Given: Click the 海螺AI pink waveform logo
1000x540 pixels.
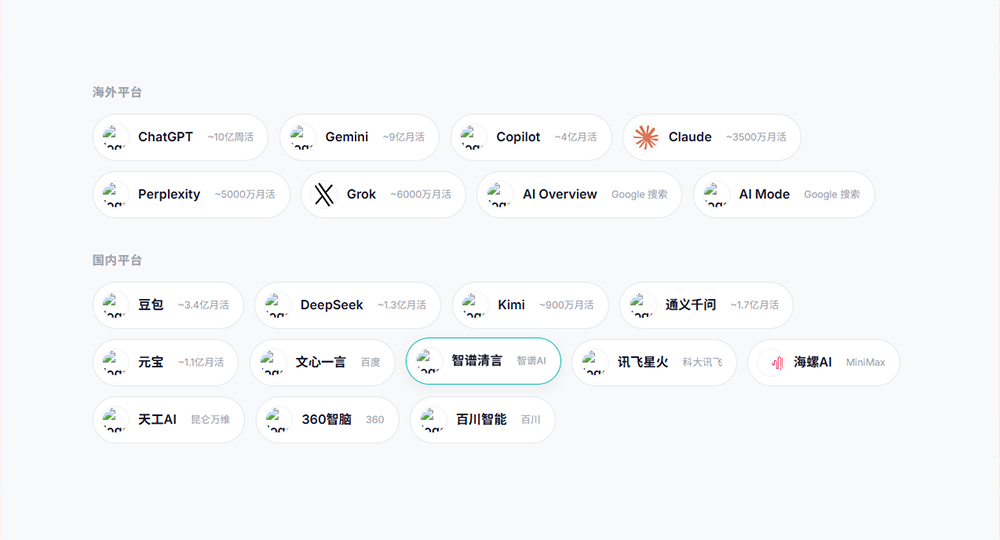Looking at the screenshot, I should [777, 363].
